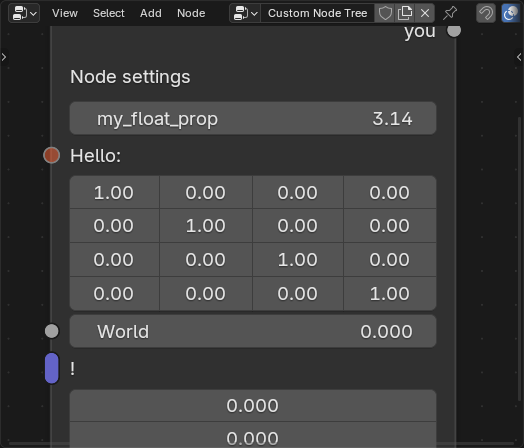
Task: Toggle the fake user shield icon
Action: click(x=385, y=13)
